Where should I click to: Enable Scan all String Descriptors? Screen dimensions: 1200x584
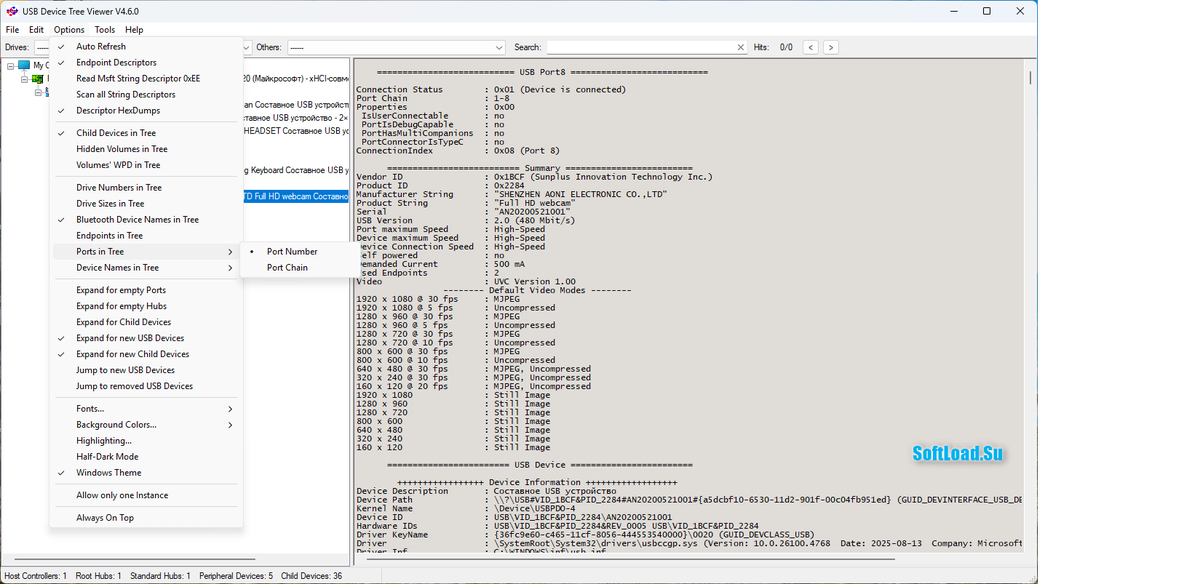tap(146, 94)
